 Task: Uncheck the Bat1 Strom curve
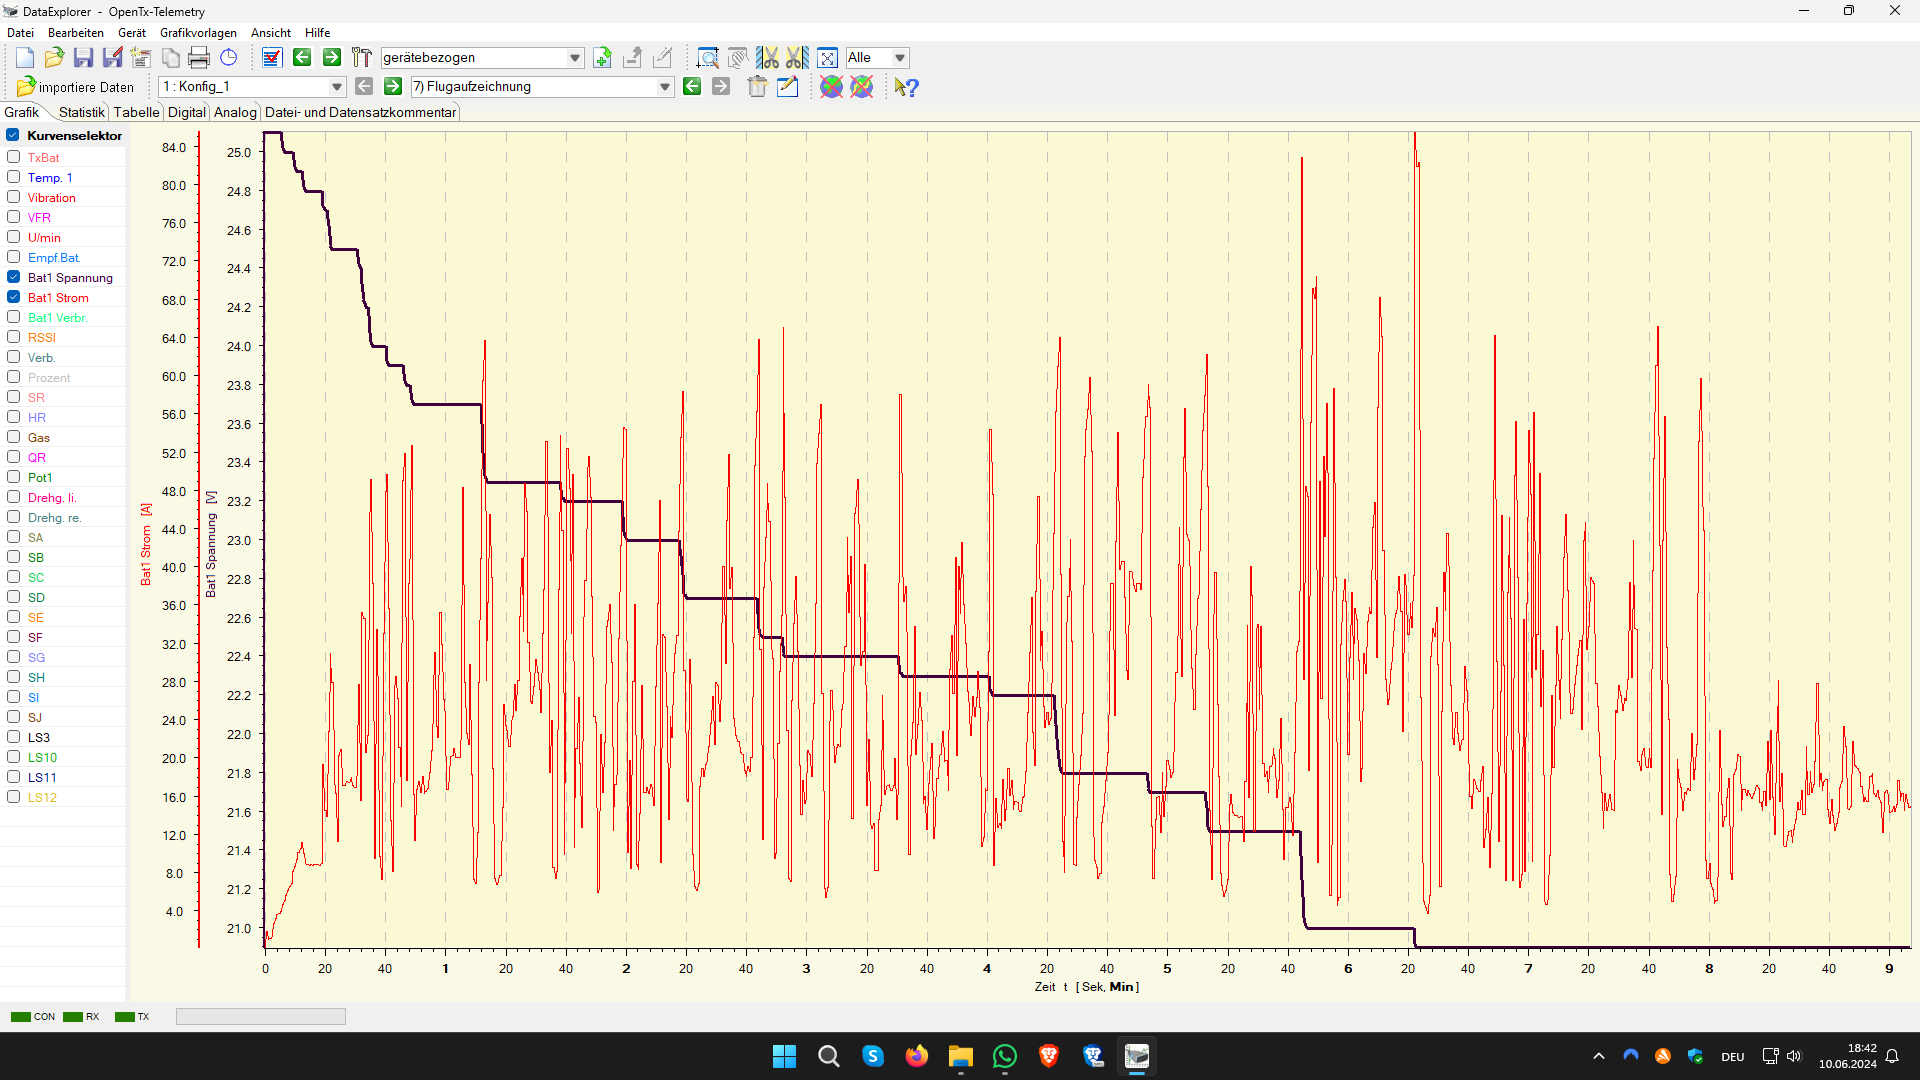pos(14,297)
